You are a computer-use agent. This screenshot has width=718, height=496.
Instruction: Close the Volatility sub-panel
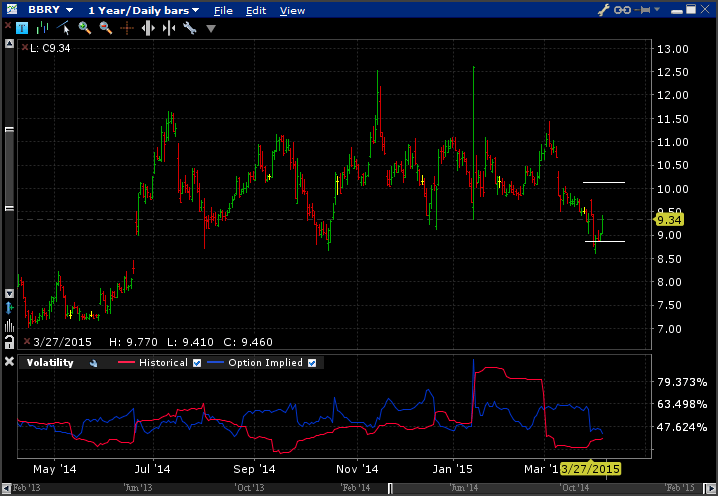[9, 362]
